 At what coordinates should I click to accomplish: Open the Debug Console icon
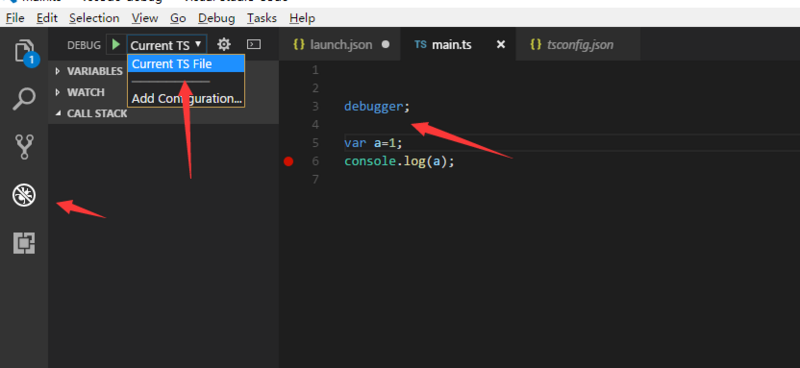[x=254, y=44]
